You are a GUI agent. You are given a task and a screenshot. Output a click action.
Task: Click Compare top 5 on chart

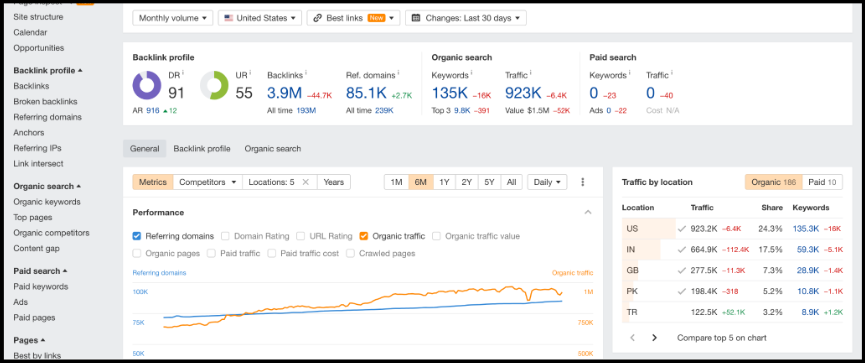tap(722, 338)
